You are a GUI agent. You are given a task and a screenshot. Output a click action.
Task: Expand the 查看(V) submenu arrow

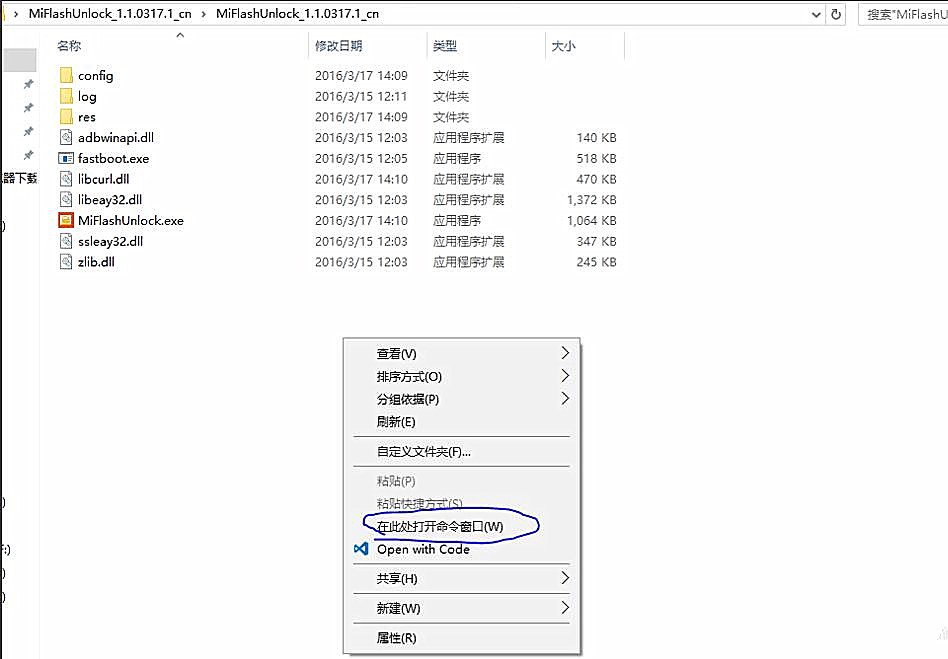coord(565,353)
